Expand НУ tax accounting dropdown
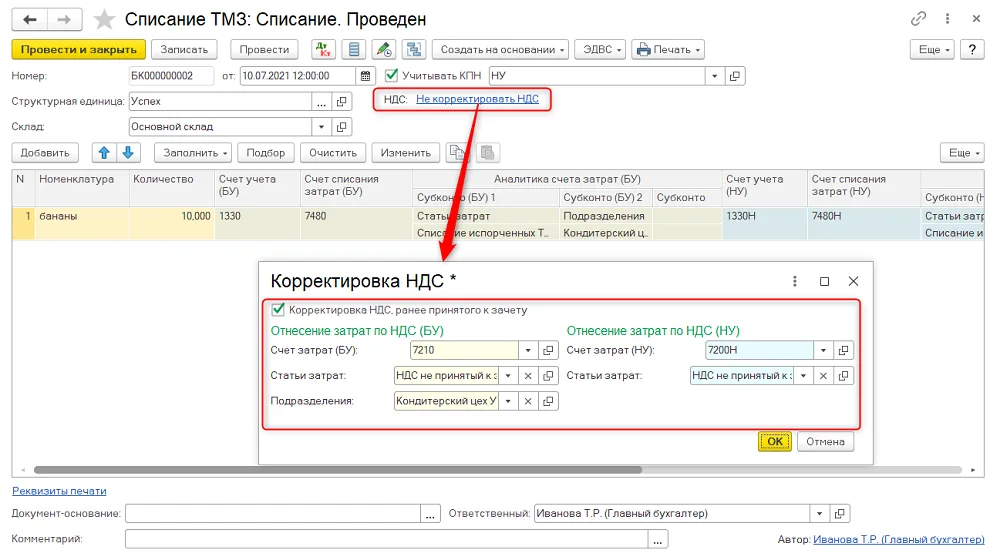The width and height of the screenshot is (1000, 560). 714,76
